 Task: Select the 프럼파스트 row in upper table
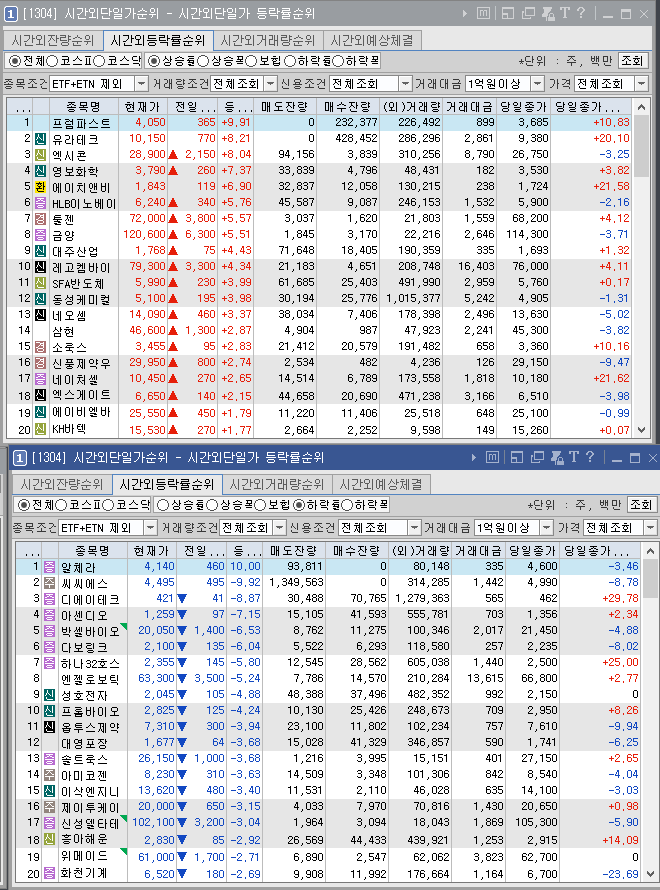(320, 123)
